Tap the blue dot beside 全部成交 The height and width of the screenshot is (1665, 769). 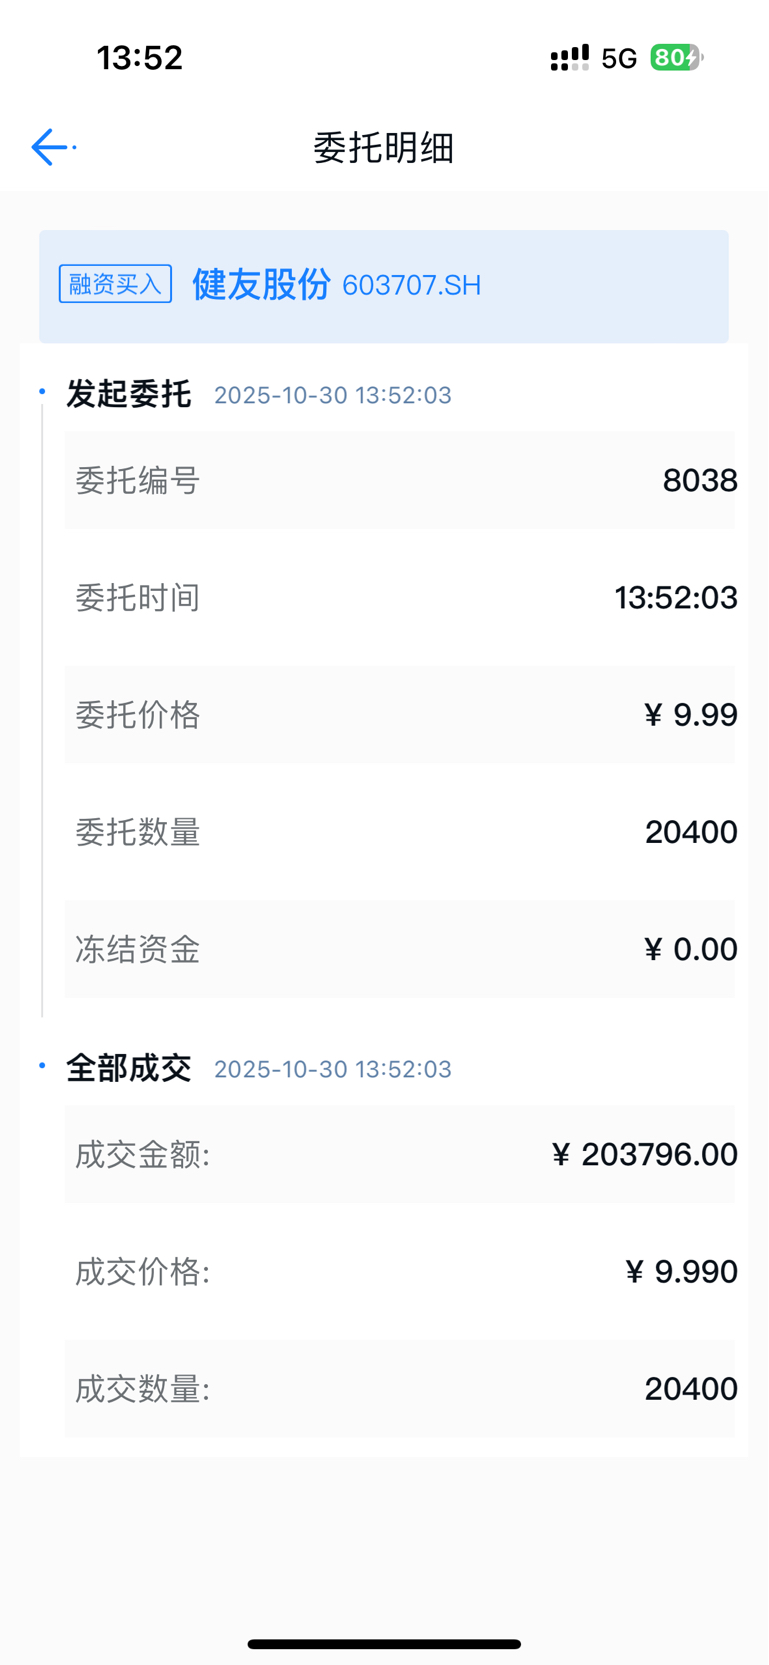click(x=42, y=1066)
